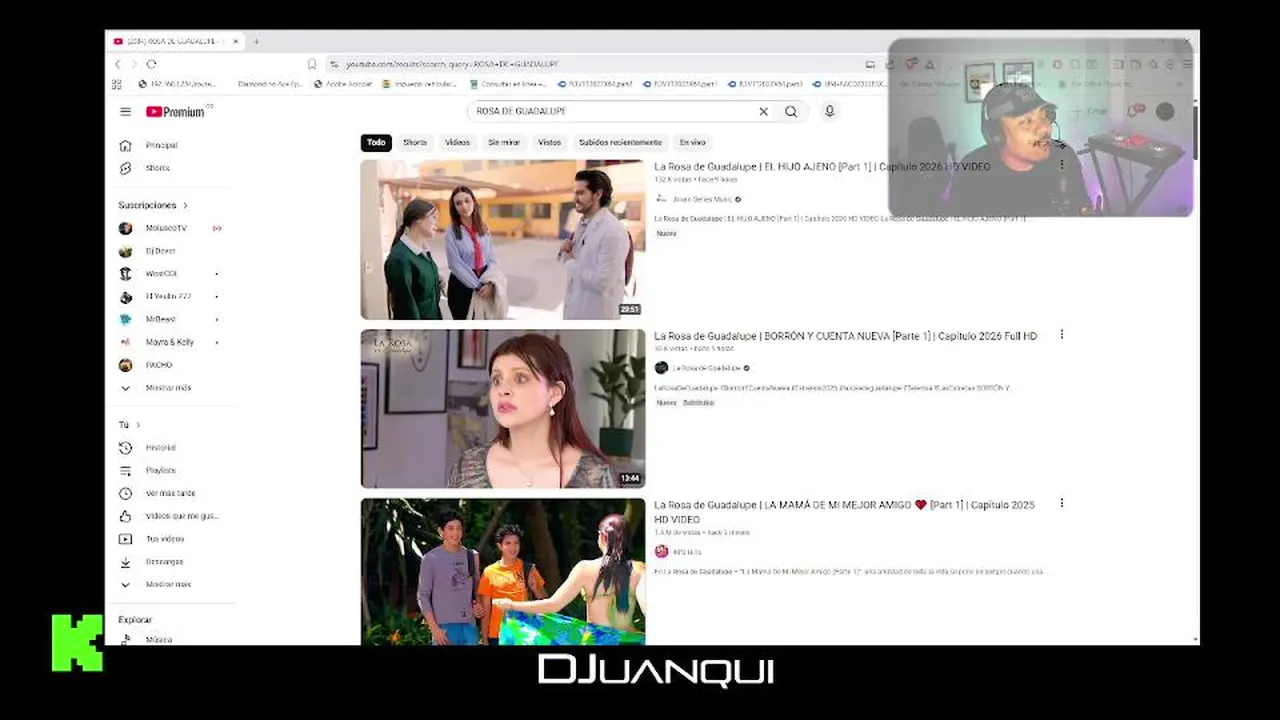The width and height of the screenshot is (1280, 720).
Task: Select the Sin mirar filter chip
Action: [x=504, y=142]
